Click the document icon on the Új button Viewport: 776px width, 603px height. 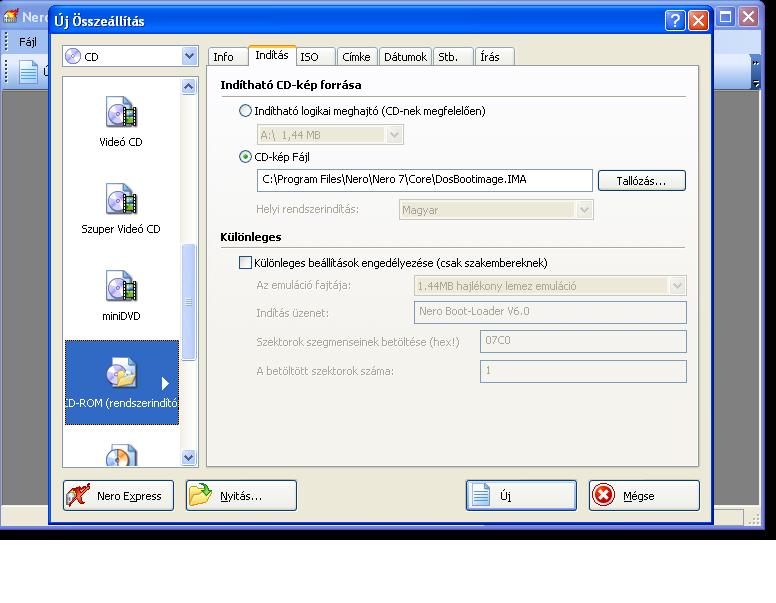(481, 495)
